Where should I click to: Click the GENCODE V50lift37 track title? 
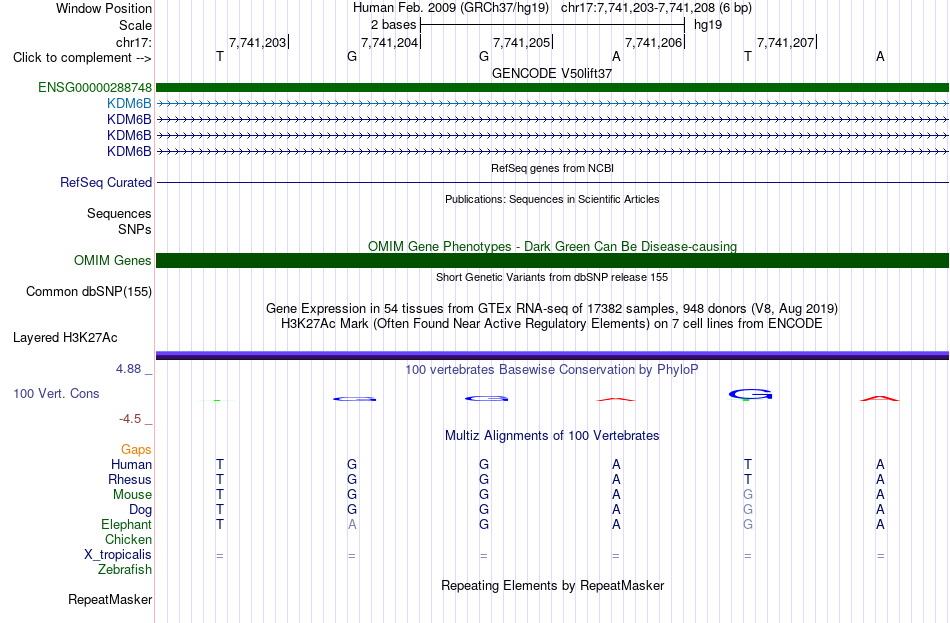pyautogui.click(x=552, y=73)
